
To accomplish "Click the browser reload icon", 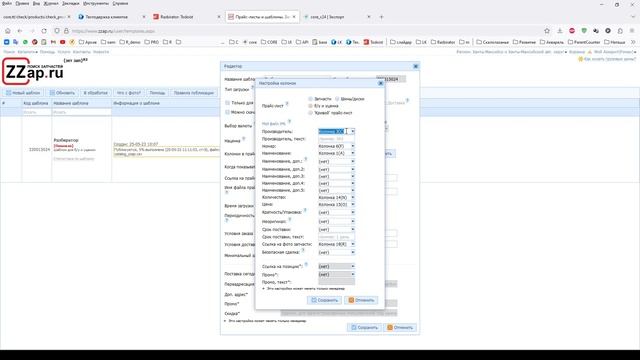I will (44, 31).
